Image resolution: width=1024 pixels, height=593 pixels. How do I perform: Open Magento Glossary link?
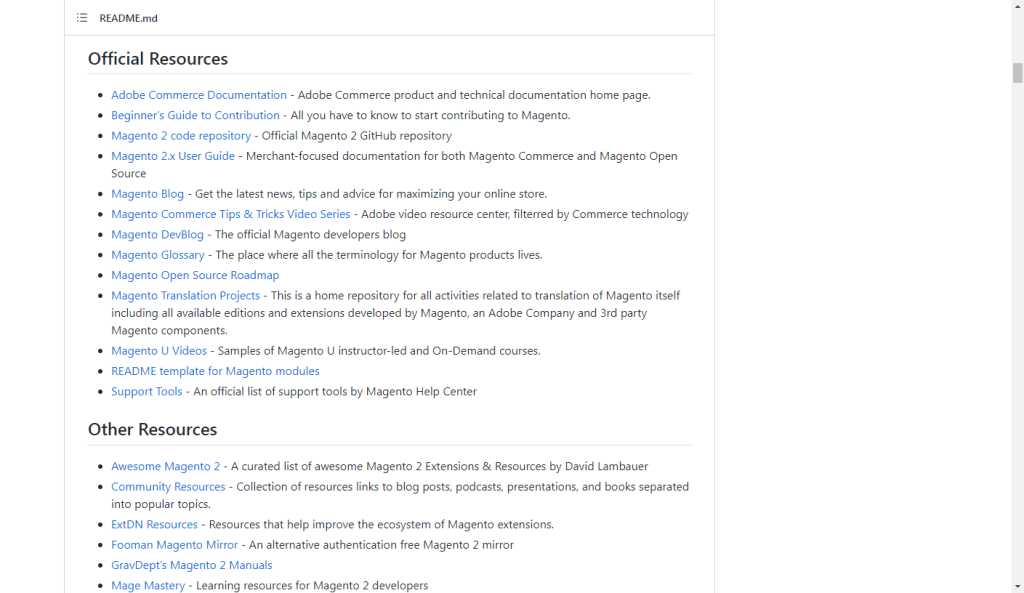coord(157,254)
